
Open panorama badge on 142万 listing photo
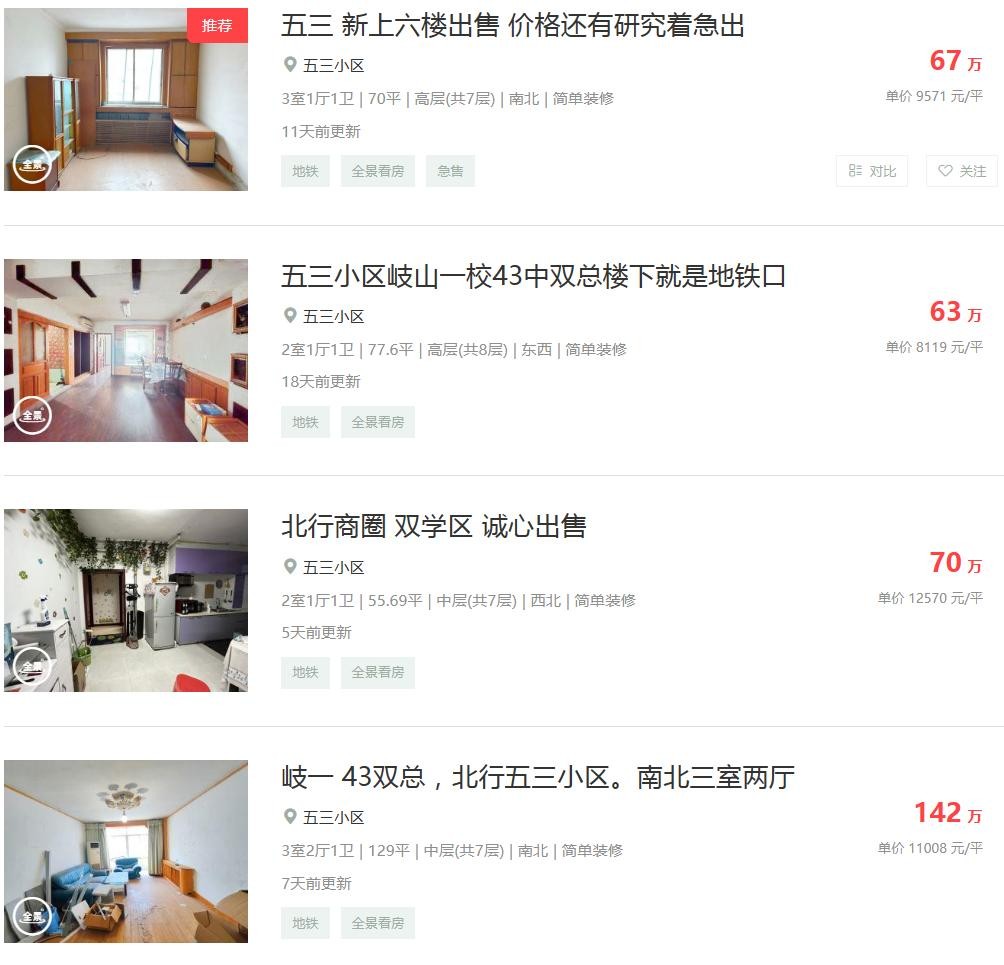coord(32,916)
